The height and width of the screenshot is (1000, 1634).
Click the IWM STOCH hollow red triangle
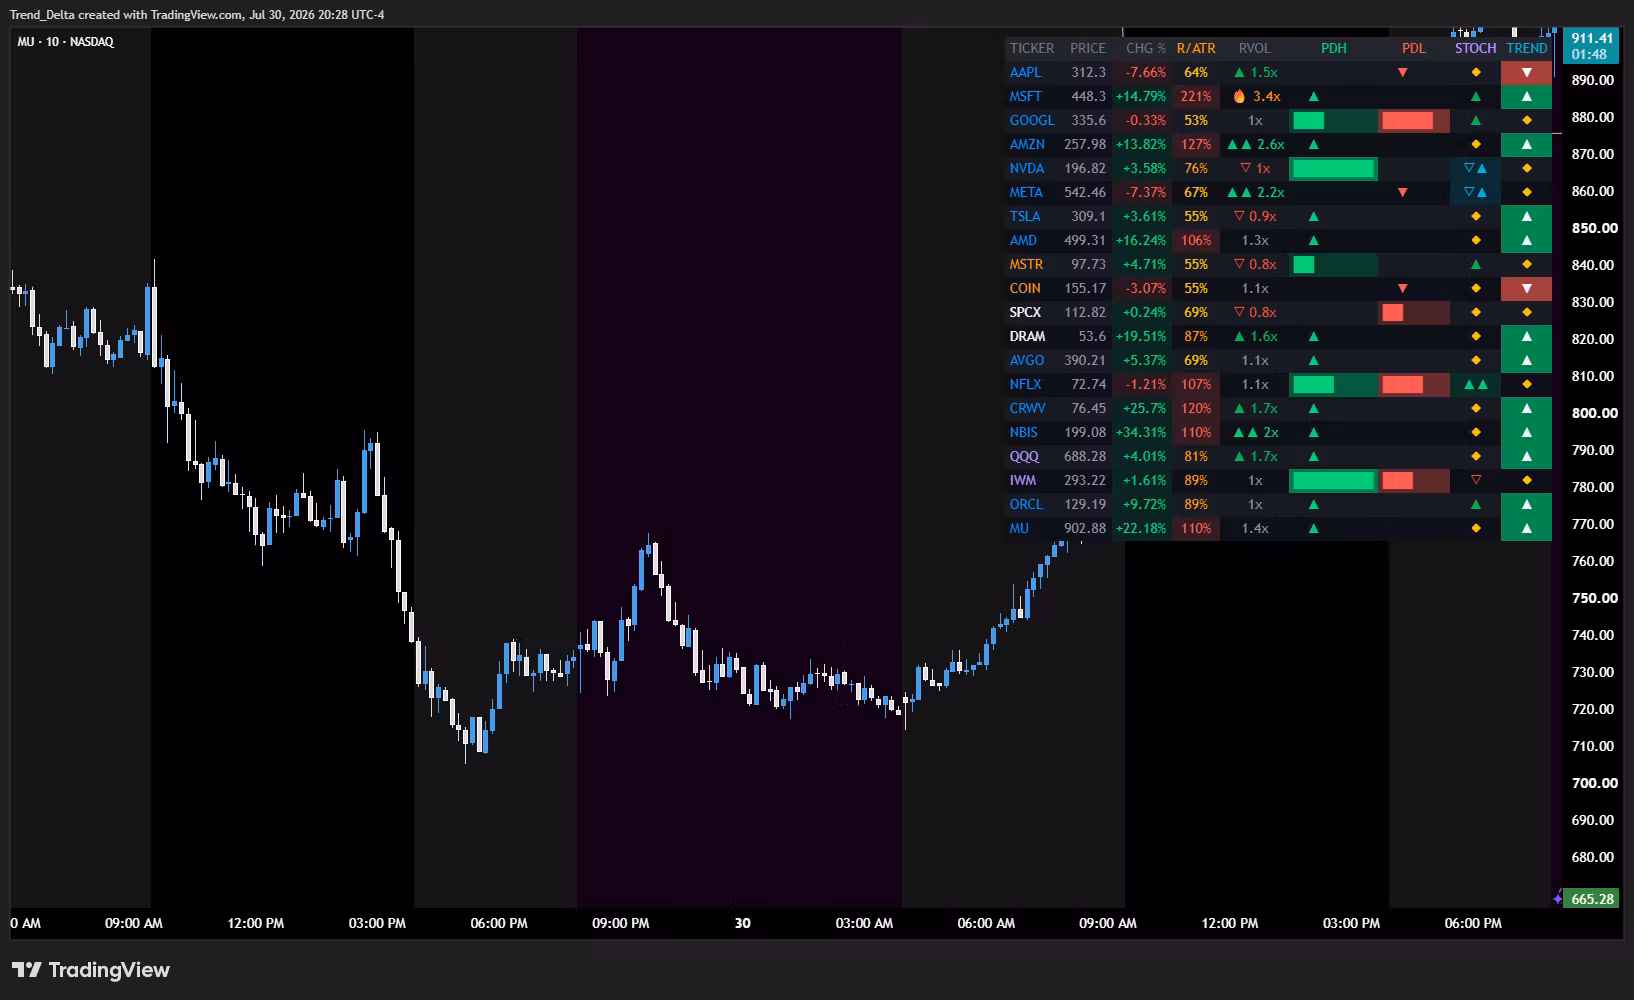pos(1476,480)
